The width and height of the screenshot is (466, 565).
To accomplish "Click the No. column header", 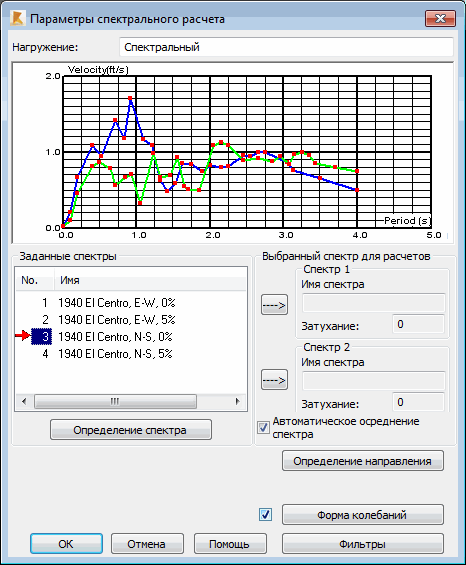I will click(35, 280).
